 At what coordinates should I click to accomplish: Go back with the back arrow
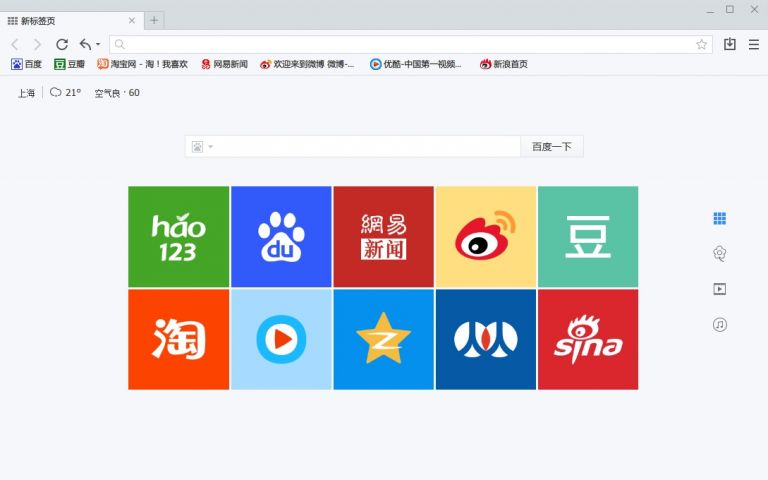15,45
